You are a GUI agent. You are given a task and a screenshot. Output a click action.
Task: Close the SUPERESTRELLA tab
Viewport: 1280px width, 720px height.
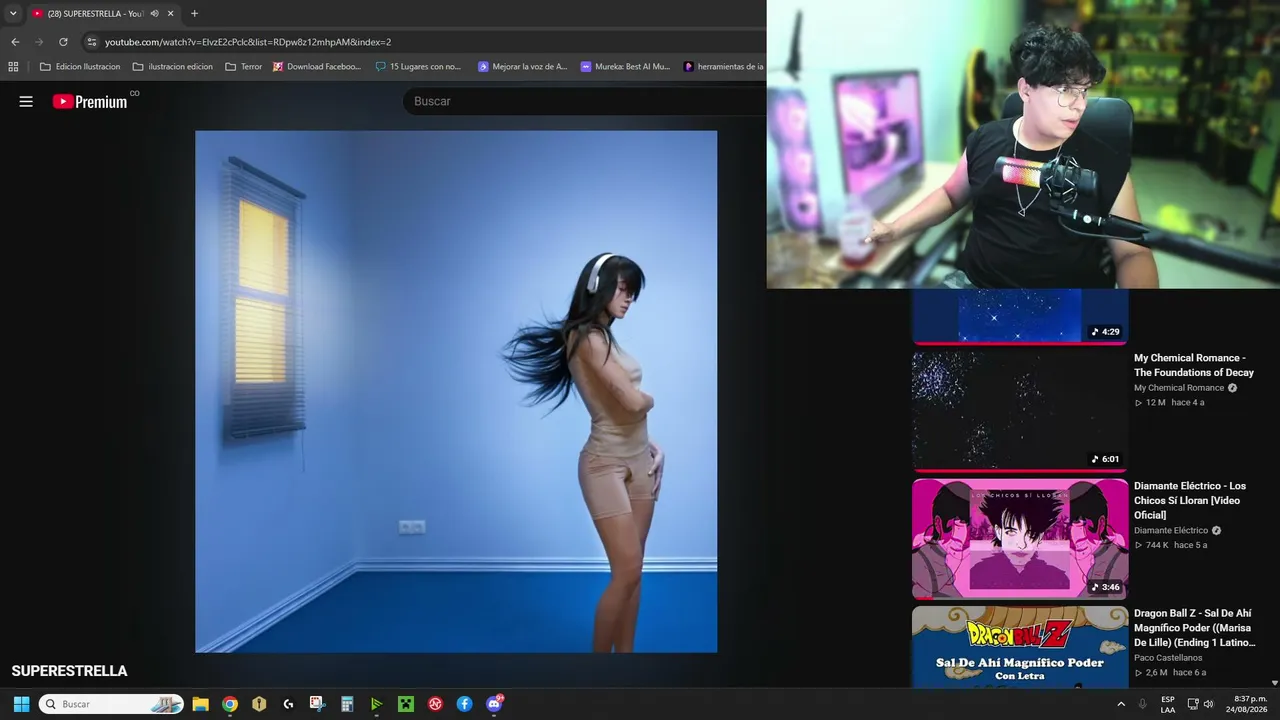pyautogui.click(x=171, y=14)
